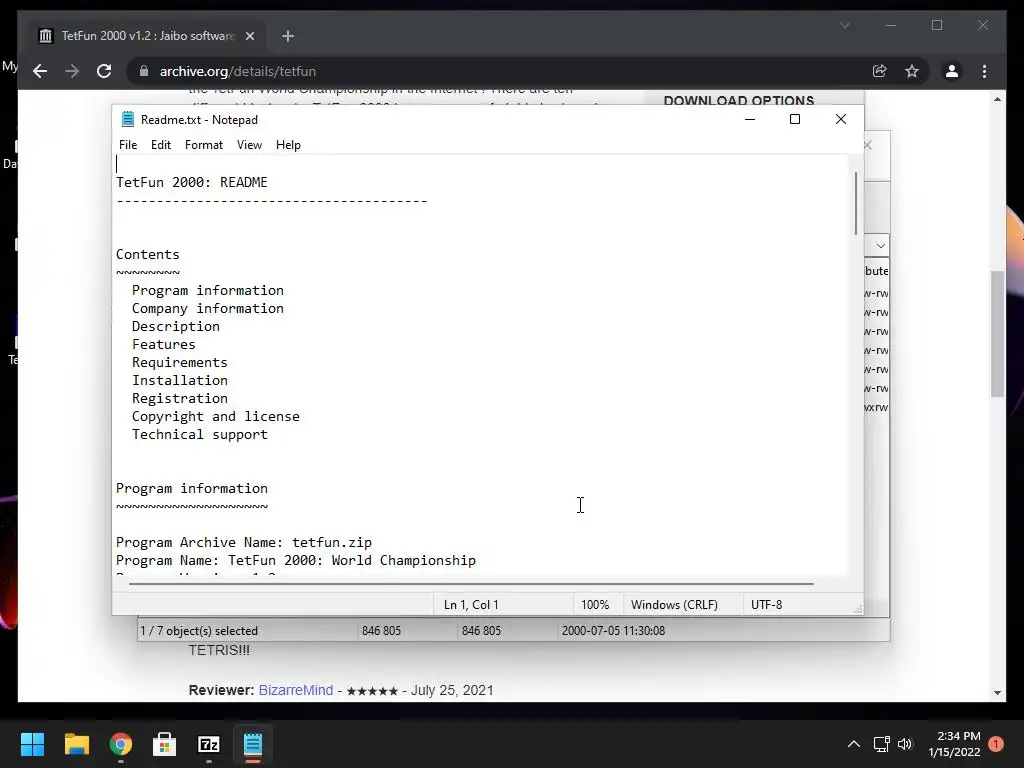
Task: Click the 'Features' contents line
Action: pos(163,344)
